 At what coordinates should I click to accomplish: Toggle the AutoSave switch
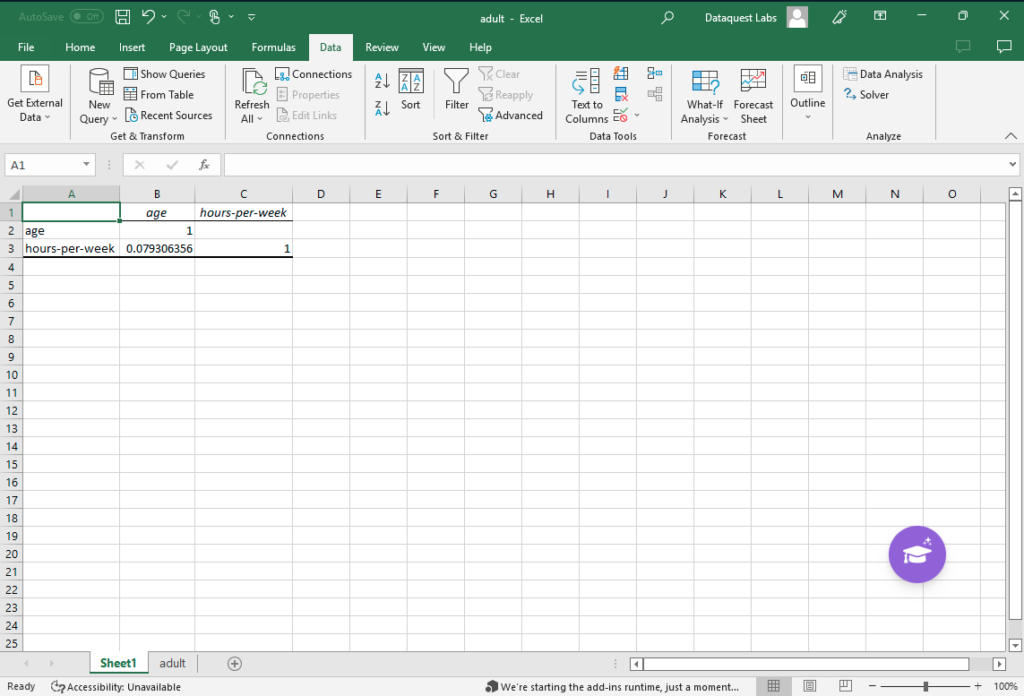point(87,17)
